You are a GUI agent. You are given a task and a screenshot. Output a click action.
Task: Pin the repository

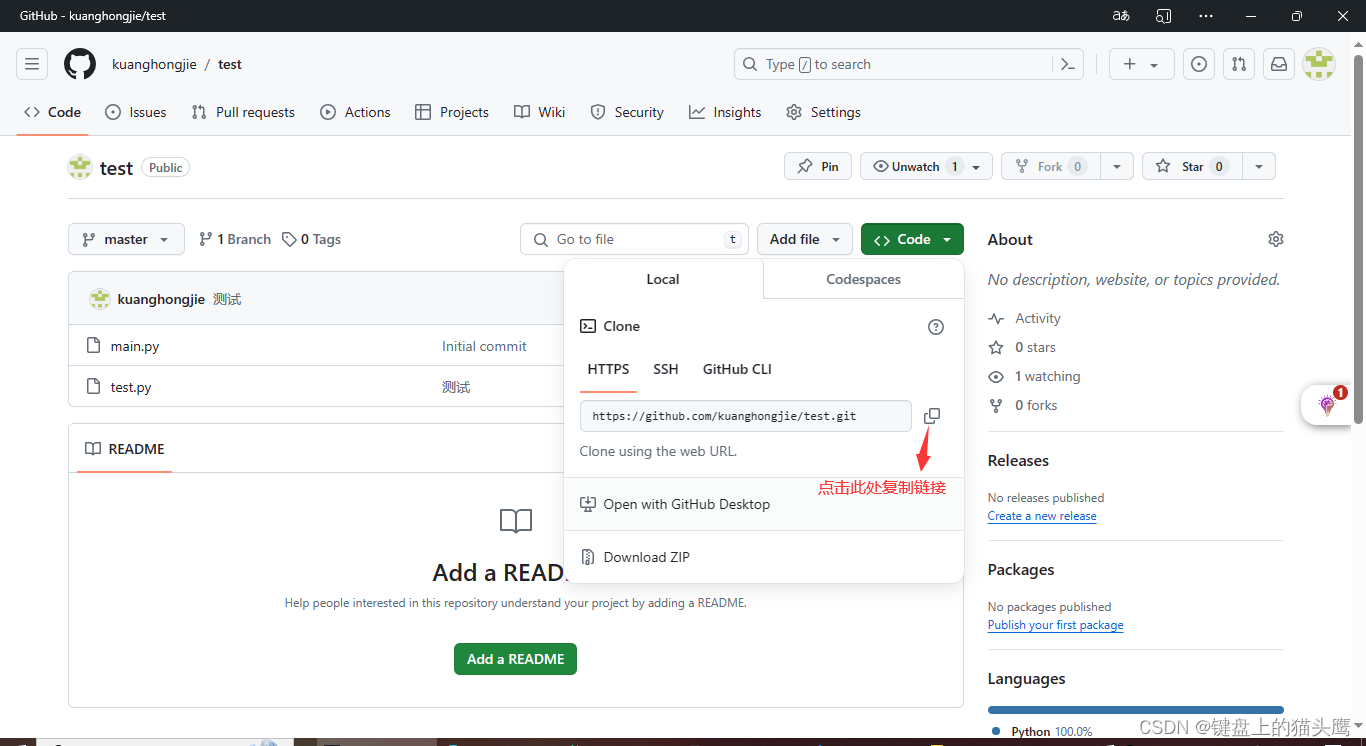pyautogui.click(x=817, y=166)
